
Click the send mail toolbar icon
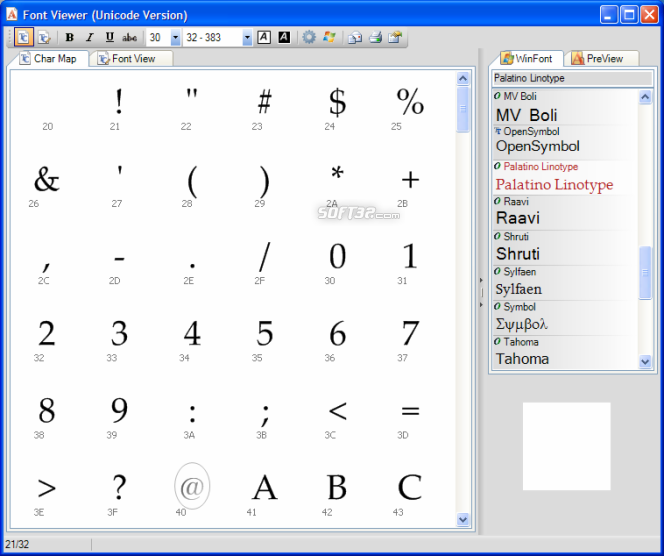[355, 38]
